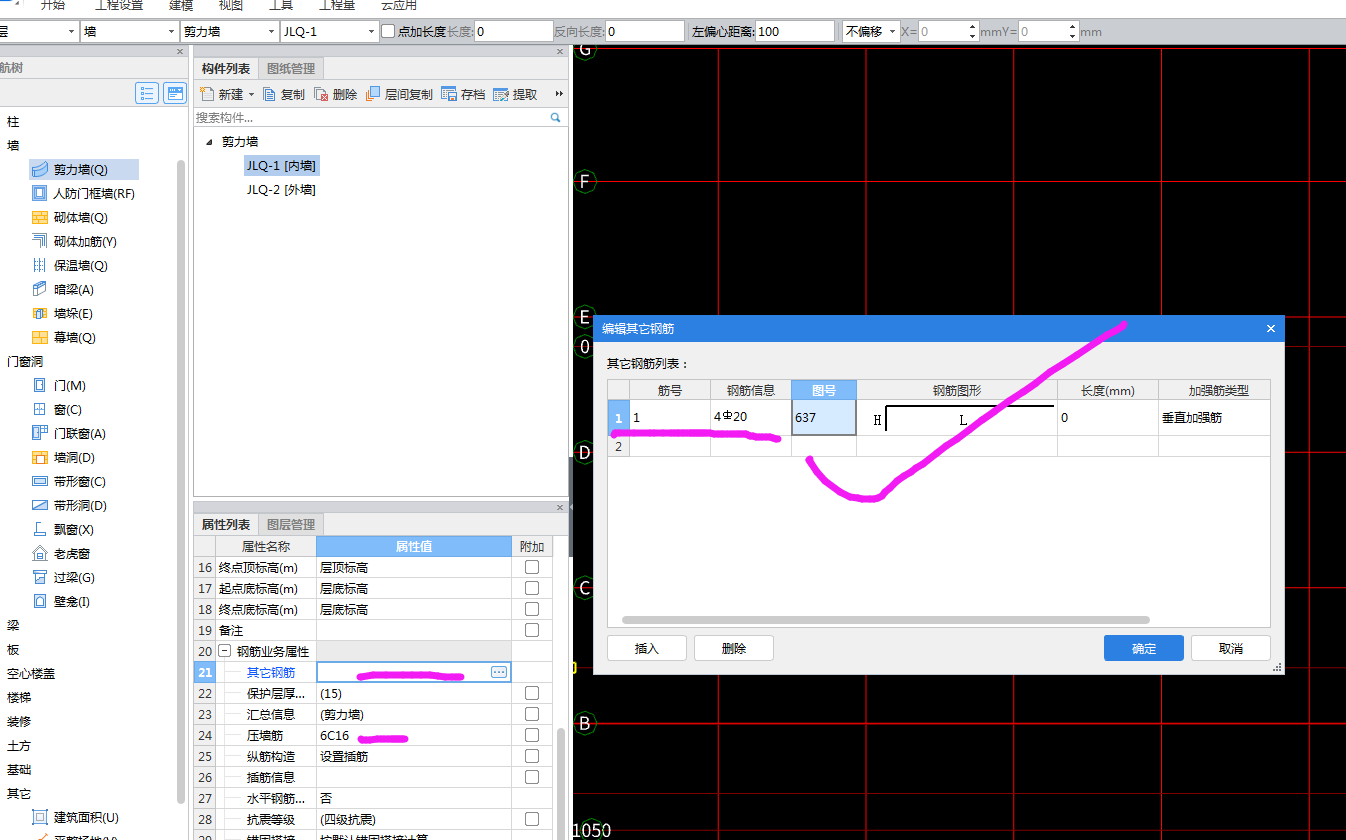Viewport: 1346px width, 840px height.
Task: Click 插入 in the 编辑其它钢筋 dialog
Action: (647, 648)
